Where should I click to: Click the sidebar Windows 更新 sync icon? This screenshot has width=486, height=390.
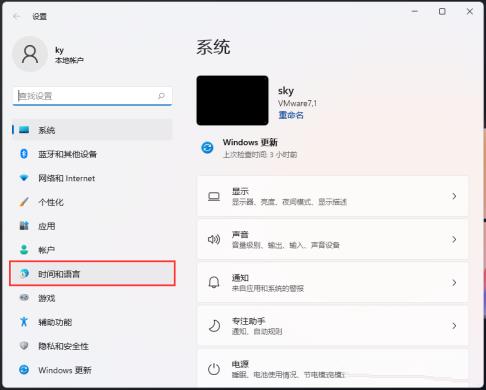point(24,370)
